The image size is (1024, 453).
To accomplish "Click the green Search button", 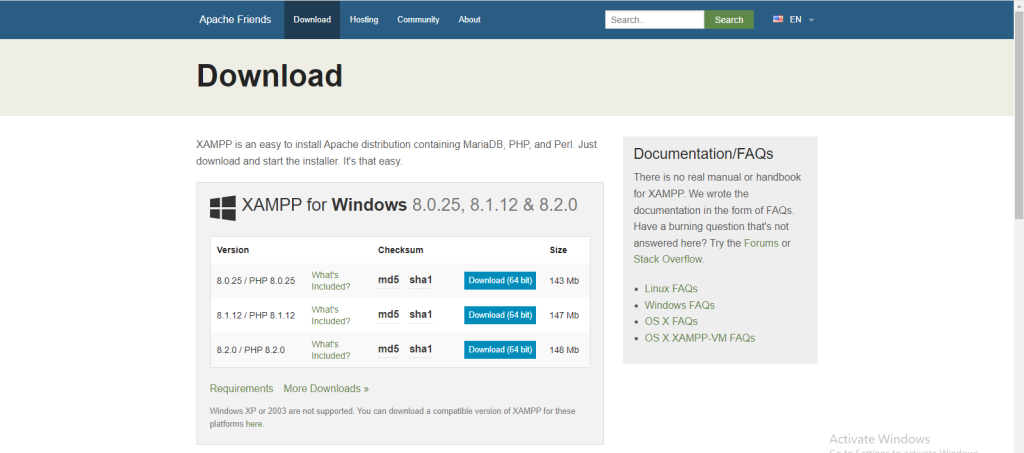I will [x=729, y=20].
